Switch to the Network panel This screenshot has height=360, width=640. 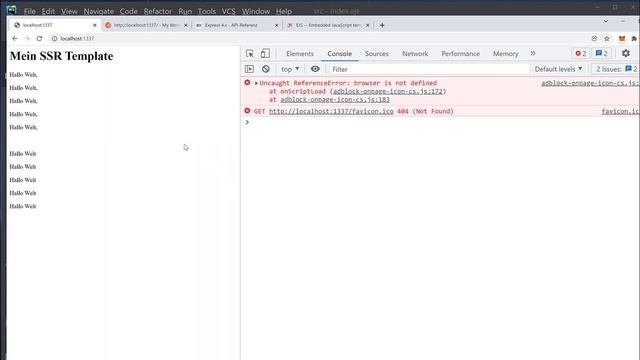click(415, 53)
